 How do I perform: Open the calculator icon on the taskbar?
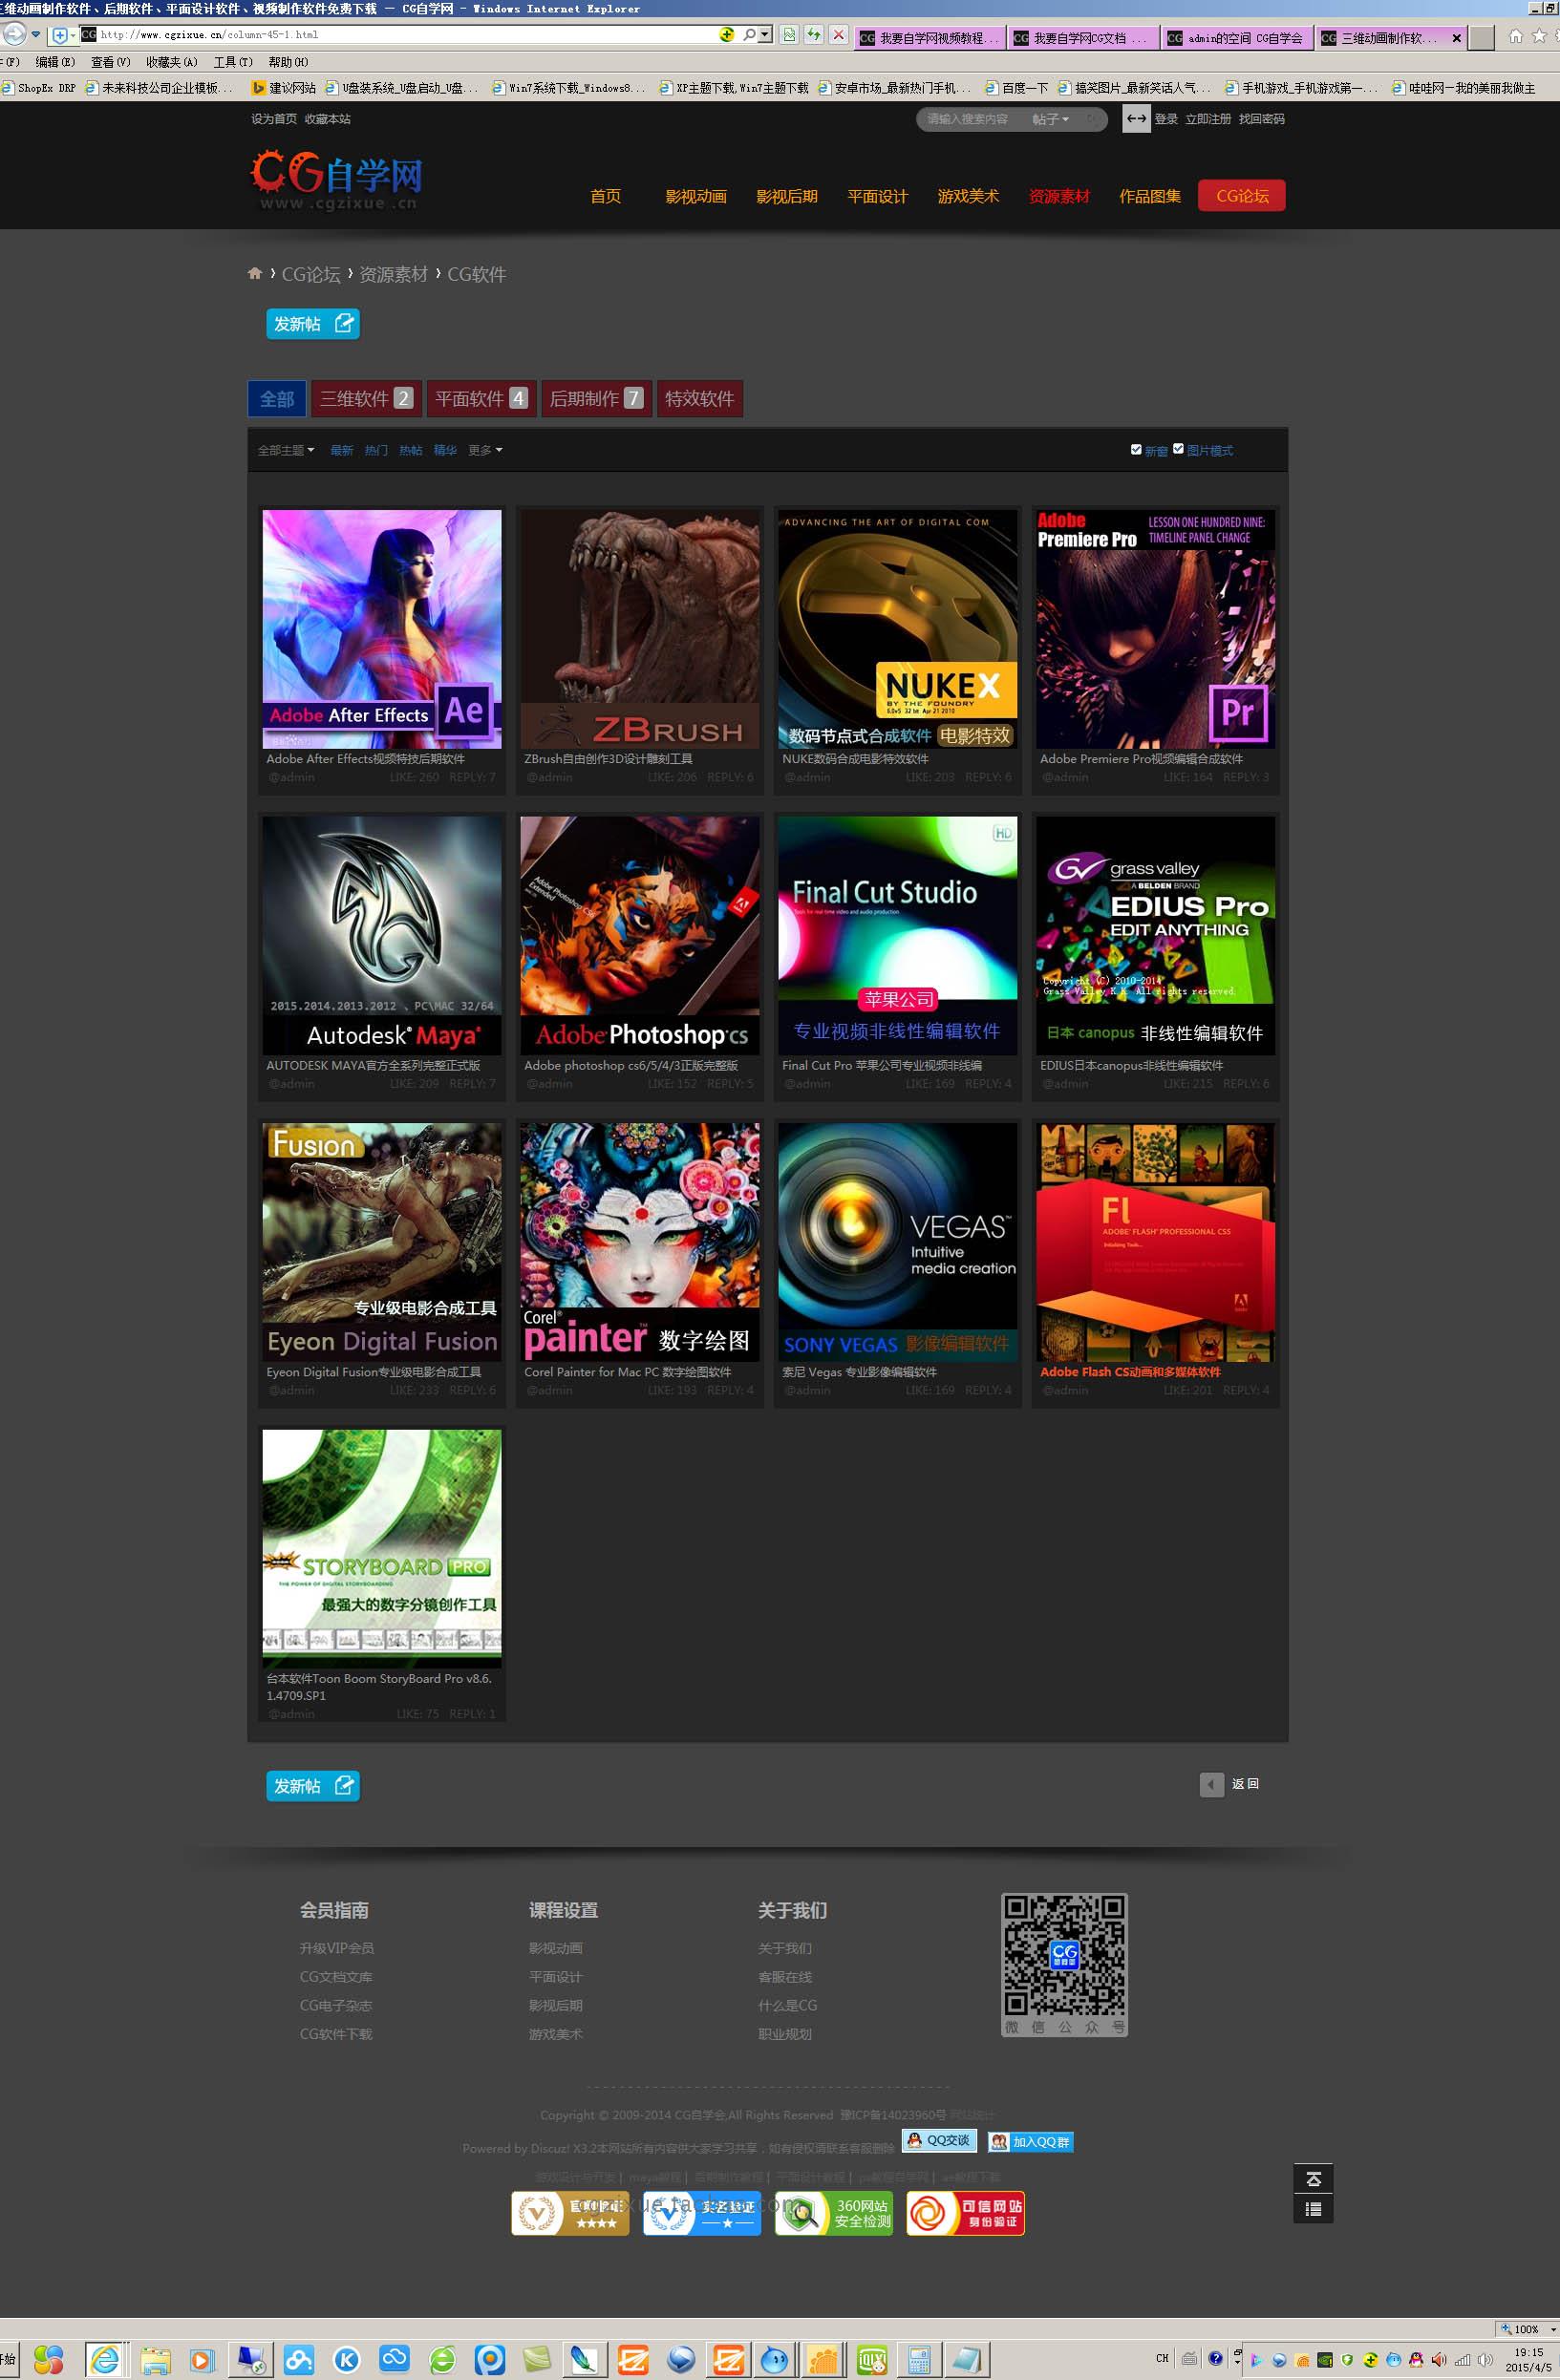920,2360
